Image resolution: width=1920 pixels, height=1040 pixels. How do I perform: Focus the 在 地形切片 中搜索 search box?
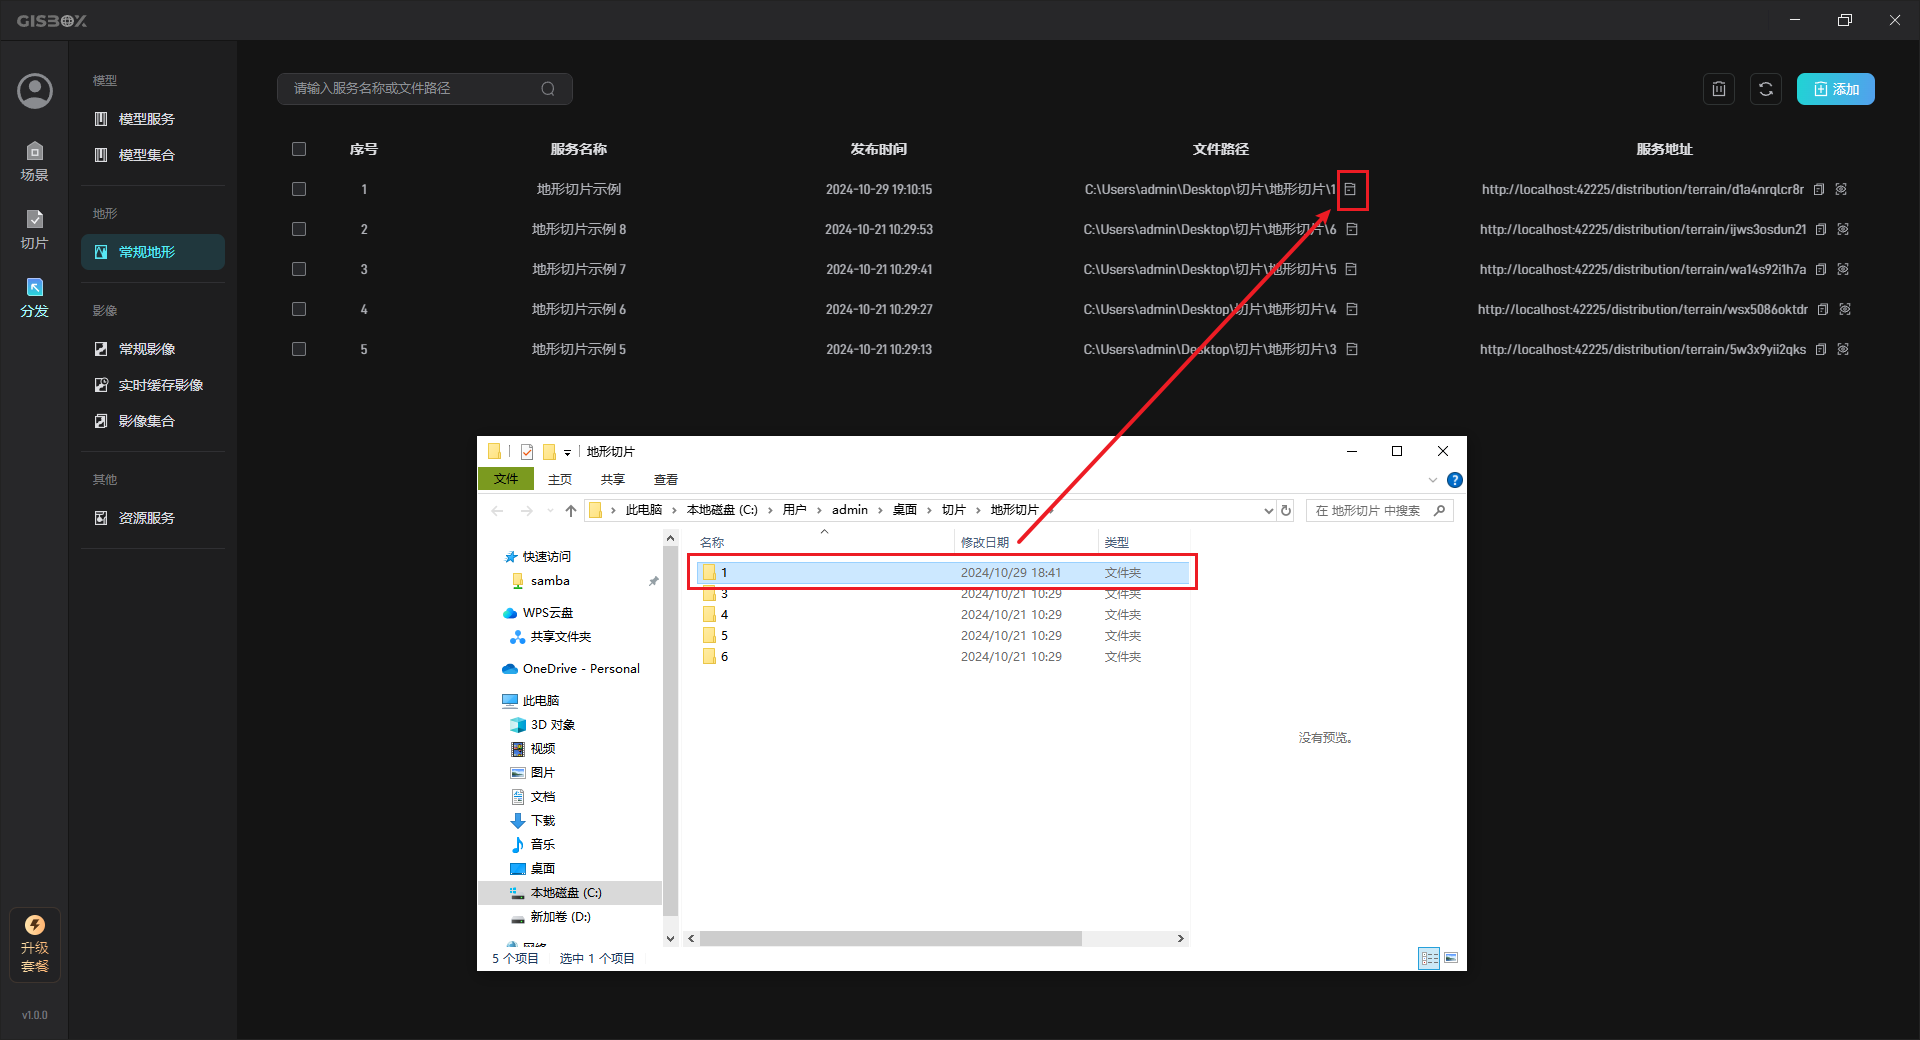[1378, 511]
